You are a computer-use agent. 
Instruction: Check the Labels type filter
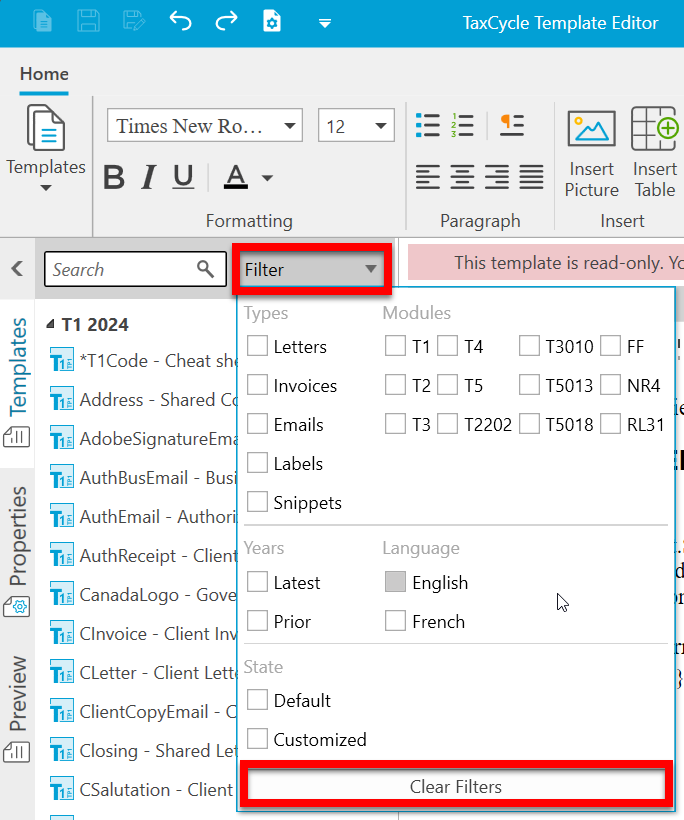pos(257,463)
